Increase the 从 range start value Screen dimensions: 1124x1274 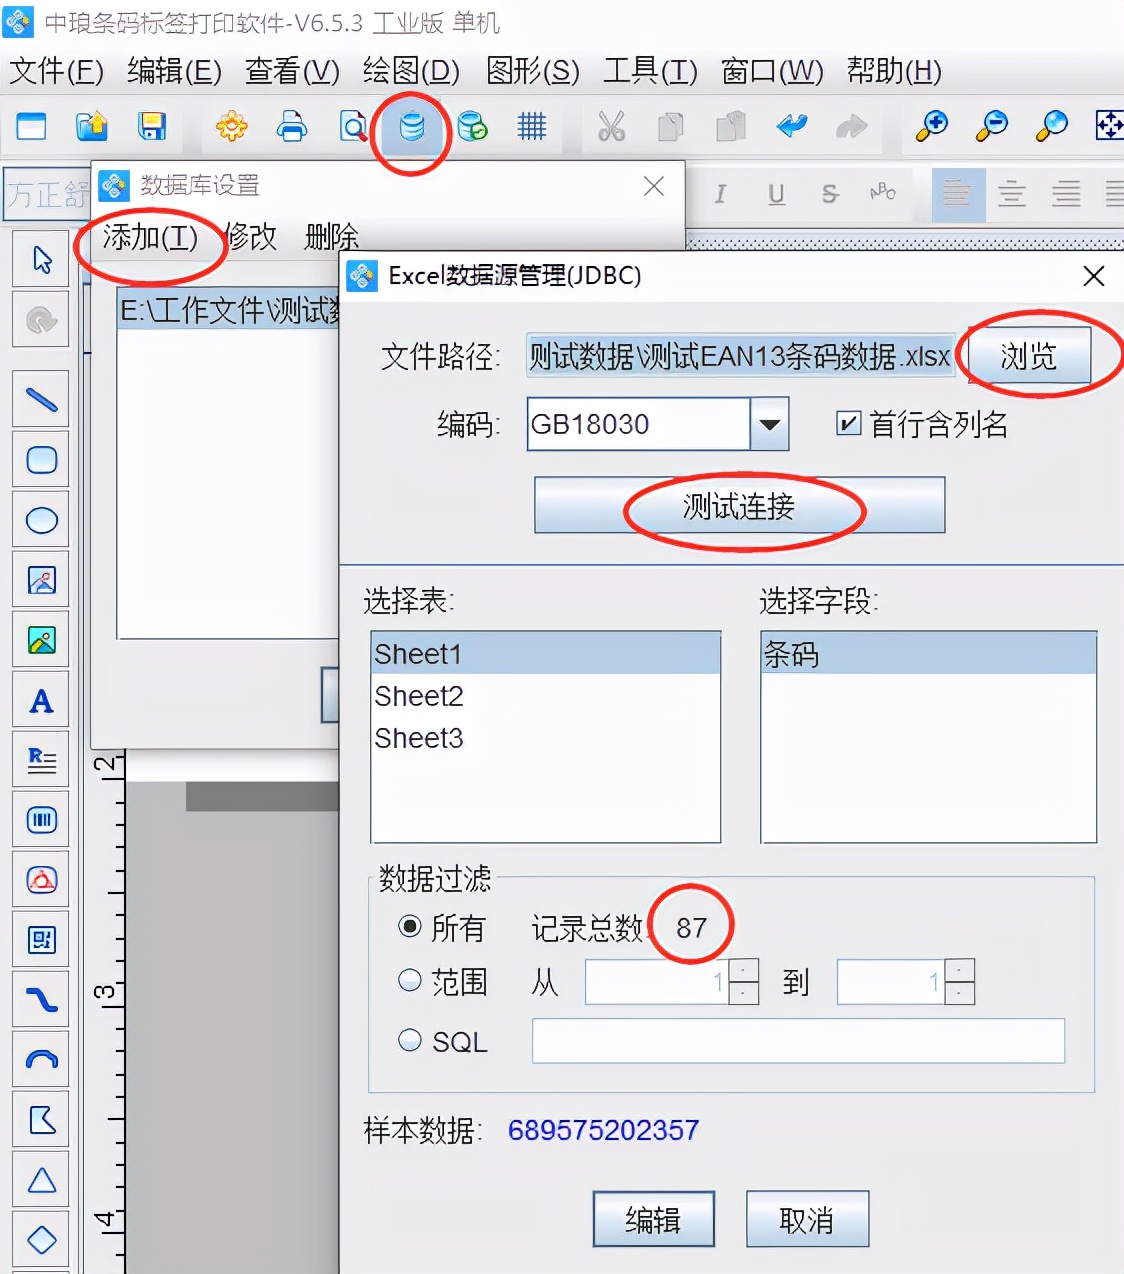click(x=744, y=970)
